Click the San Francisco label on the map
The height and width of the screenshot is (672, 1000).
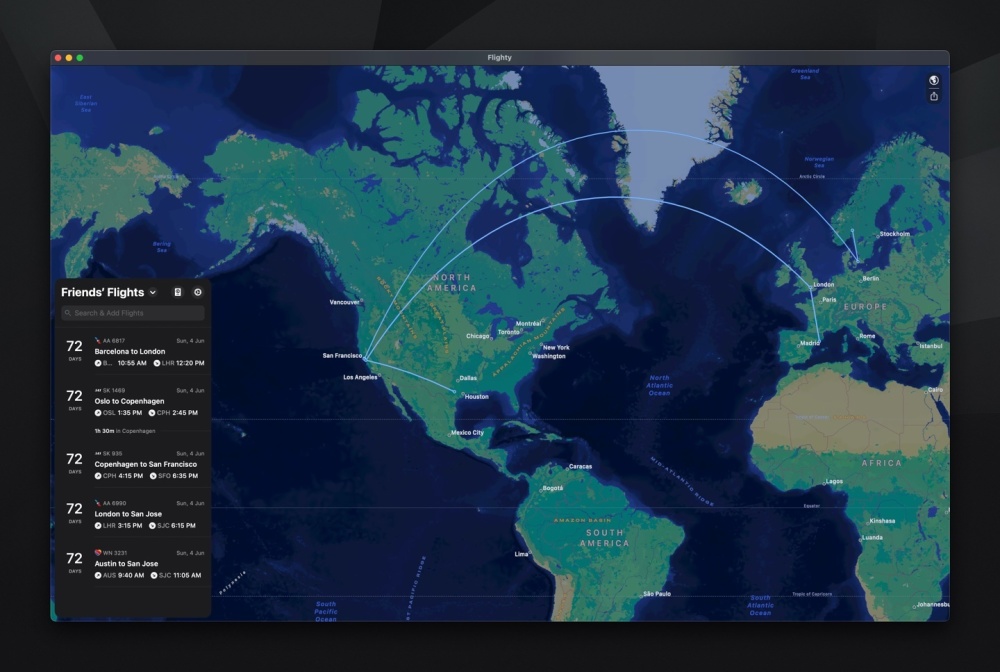[342, 355]
